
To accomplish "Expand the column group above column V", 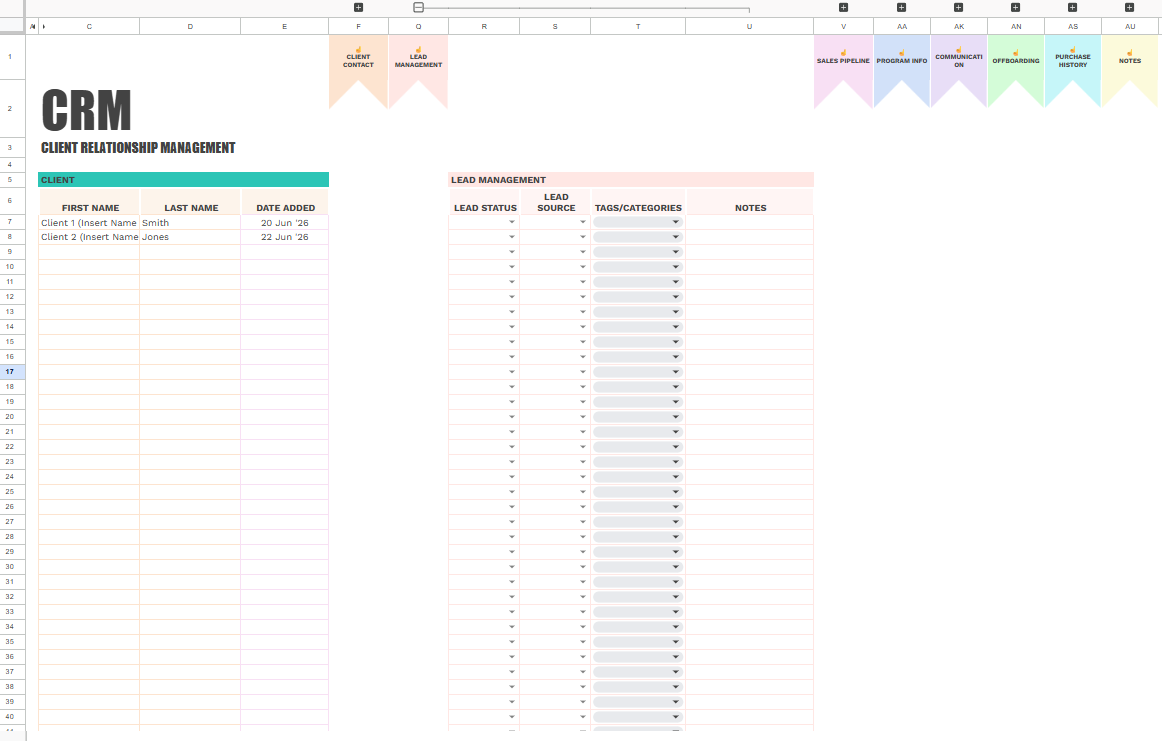I will (843, 7).
